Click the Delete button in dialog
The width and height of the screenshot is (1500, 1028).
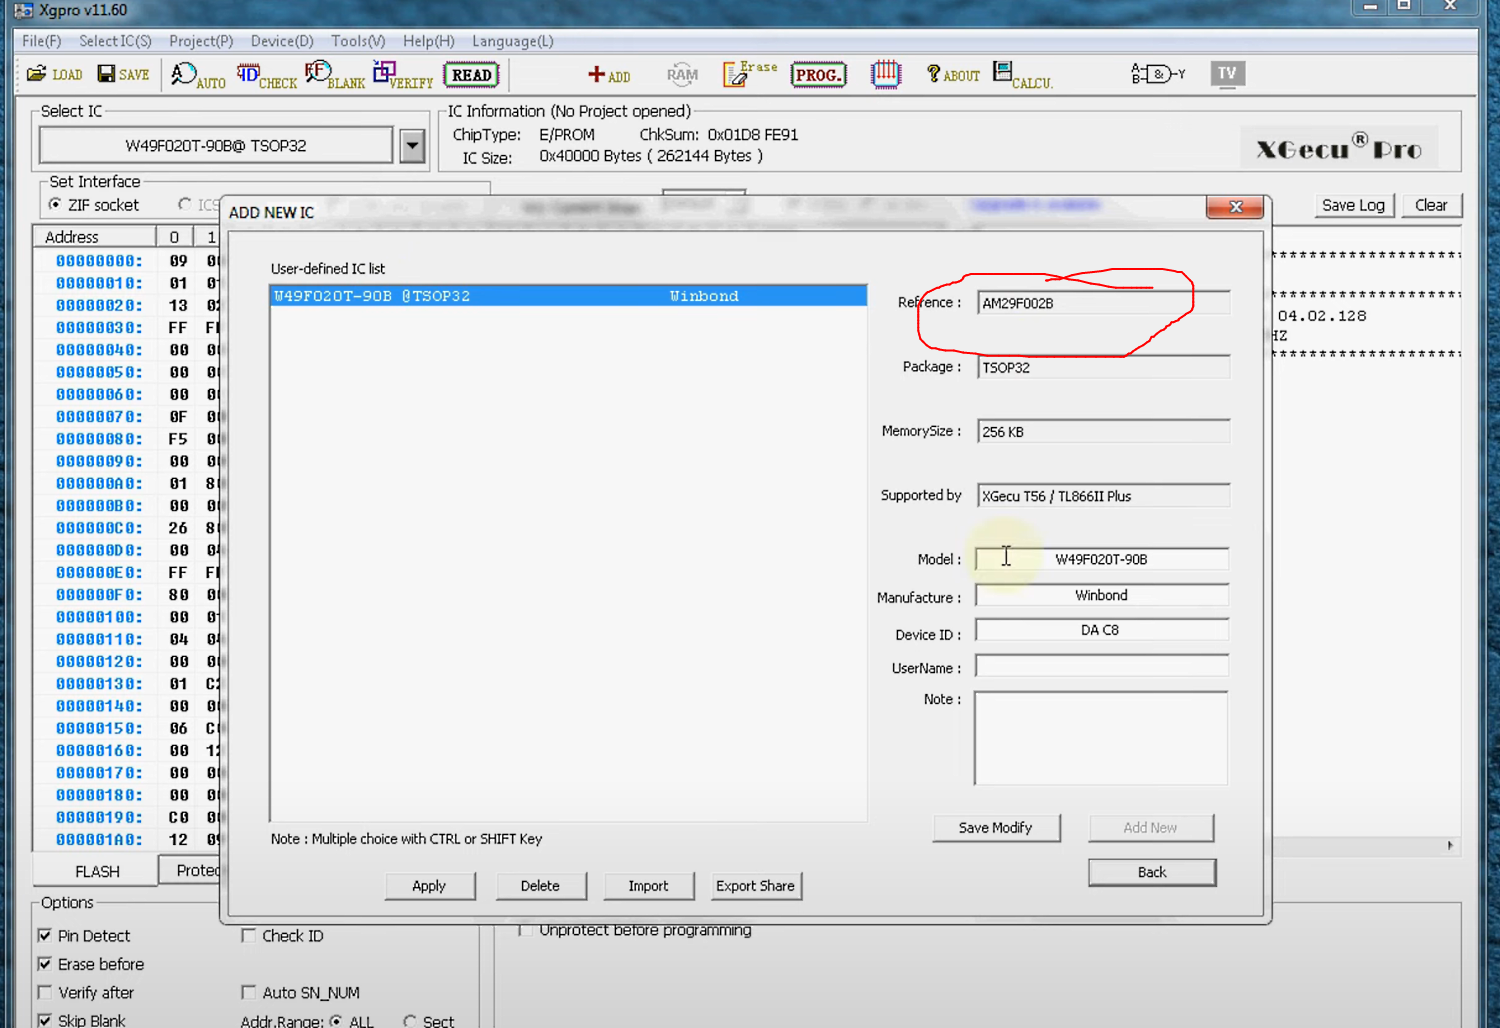coord(540,886)
